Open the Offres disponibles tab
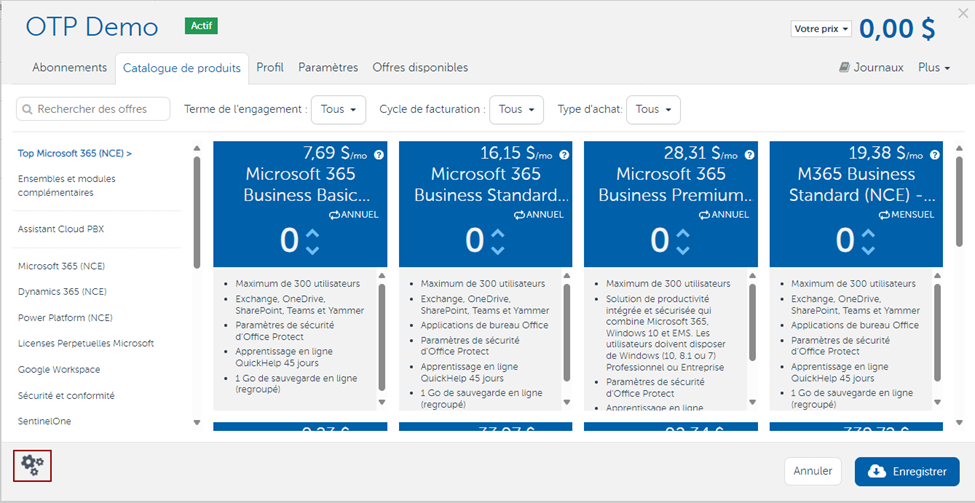The height and width of the screenshot is (503, 975). [420, 68]
